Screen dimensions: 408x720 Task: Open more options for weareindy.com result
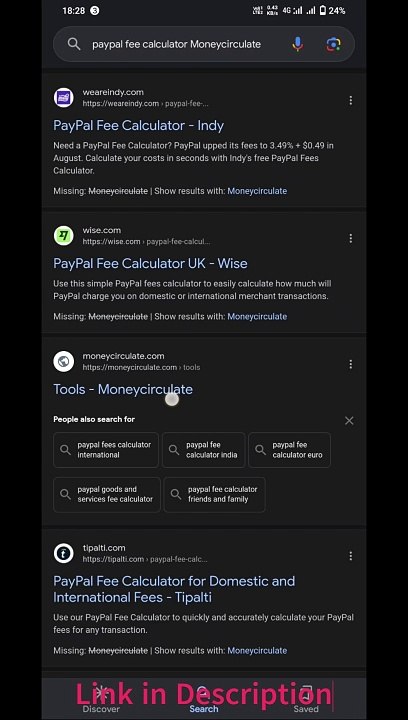coord(351,100)
